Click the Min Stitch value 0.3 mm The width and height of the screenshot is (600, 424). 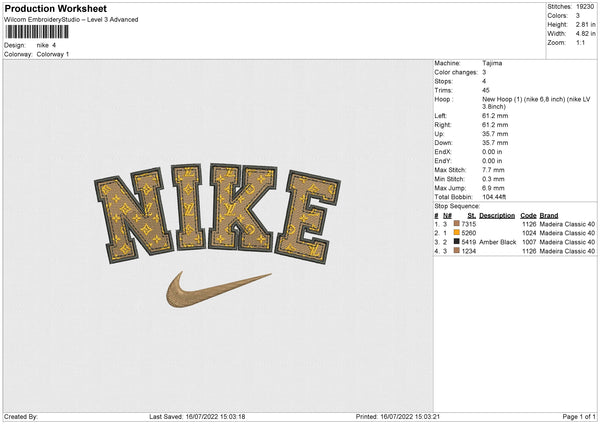click(493, 179)
